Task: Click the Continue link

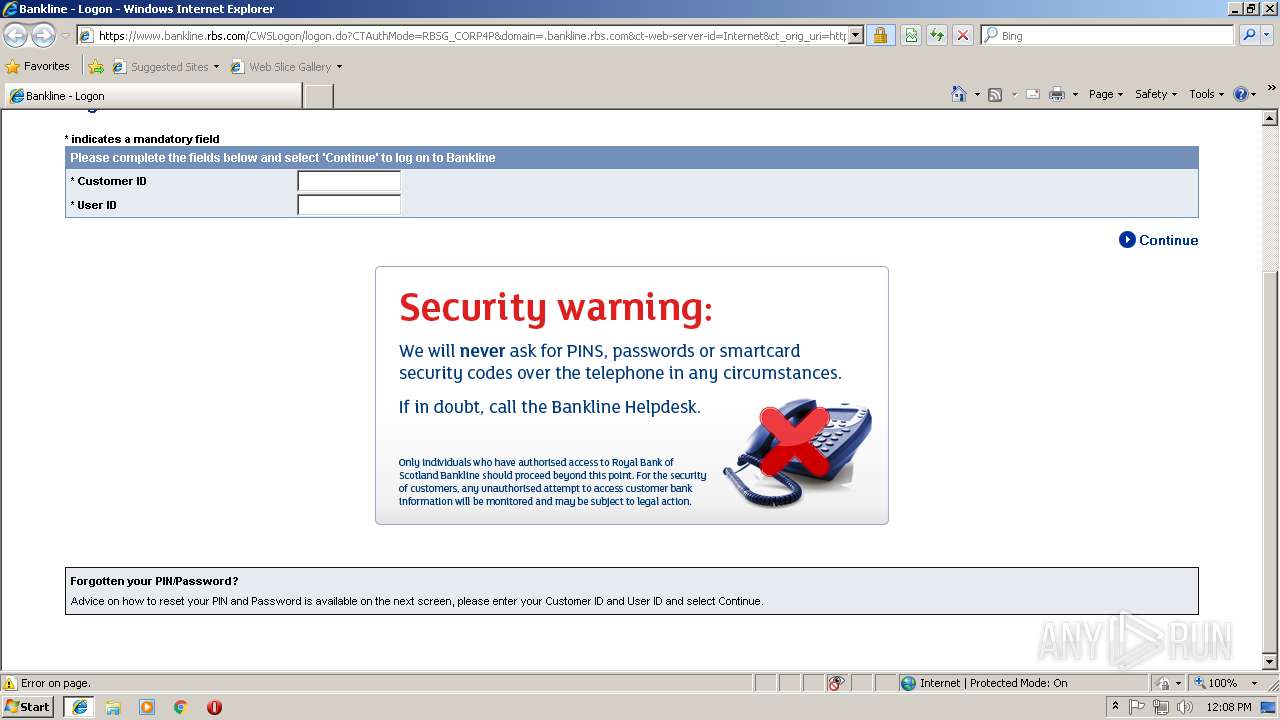Action: click(1168, 240)
